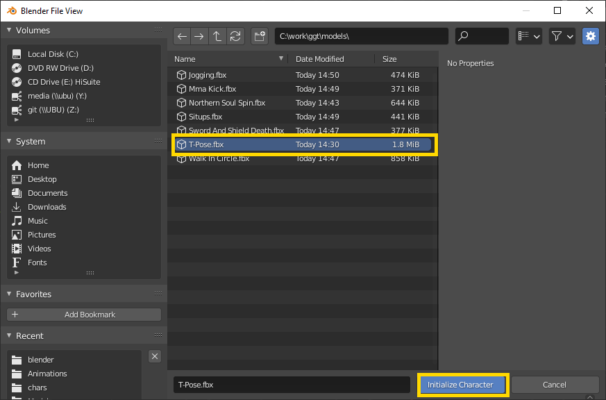This screenshot has height=400, width=606.
Task: Open display mode dropdown
Action: [528, 36]
